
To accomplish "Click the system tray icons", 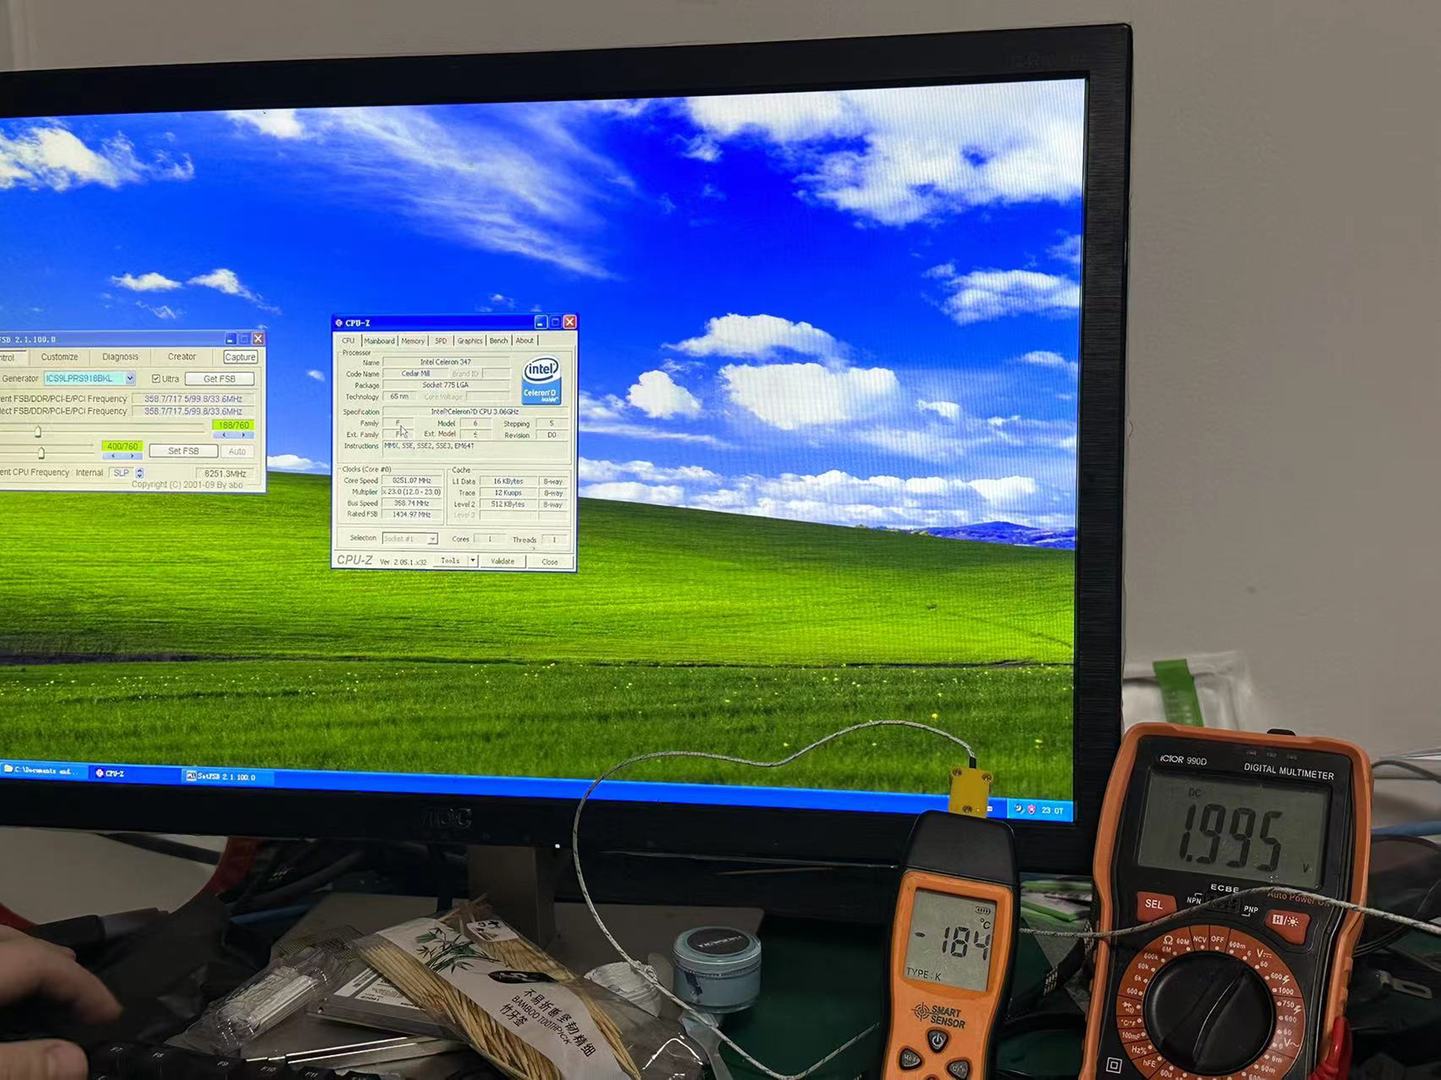I will click(x=1025, y=809).
